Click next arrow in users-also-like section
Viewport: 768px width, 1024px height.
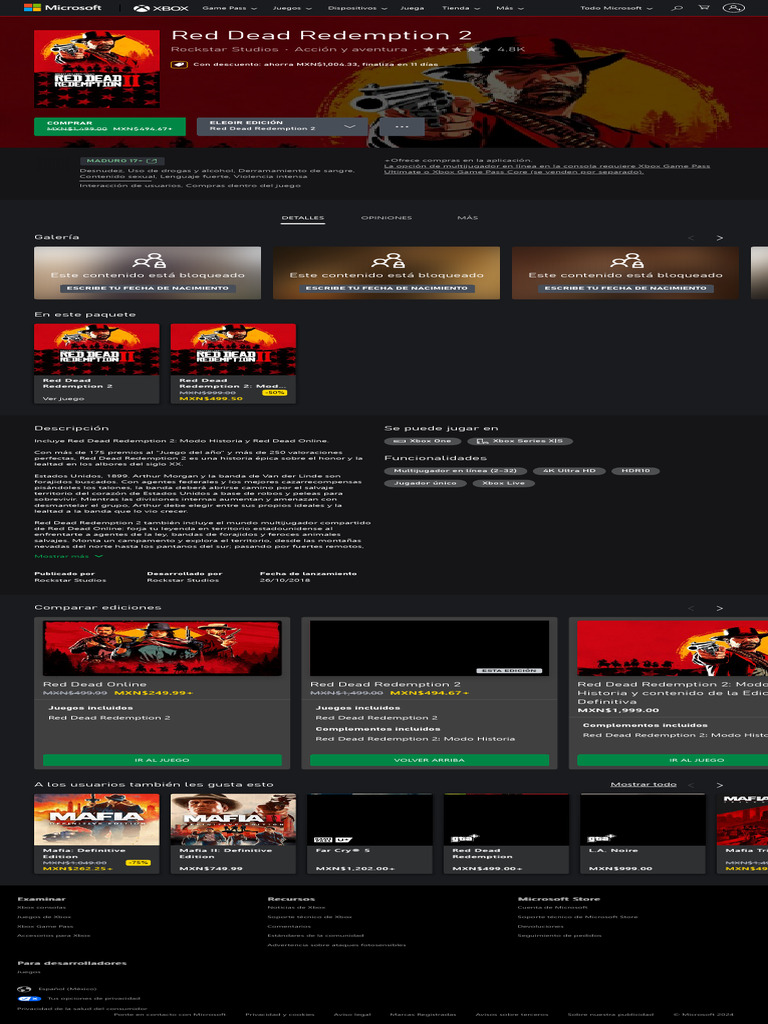point(720,786)
